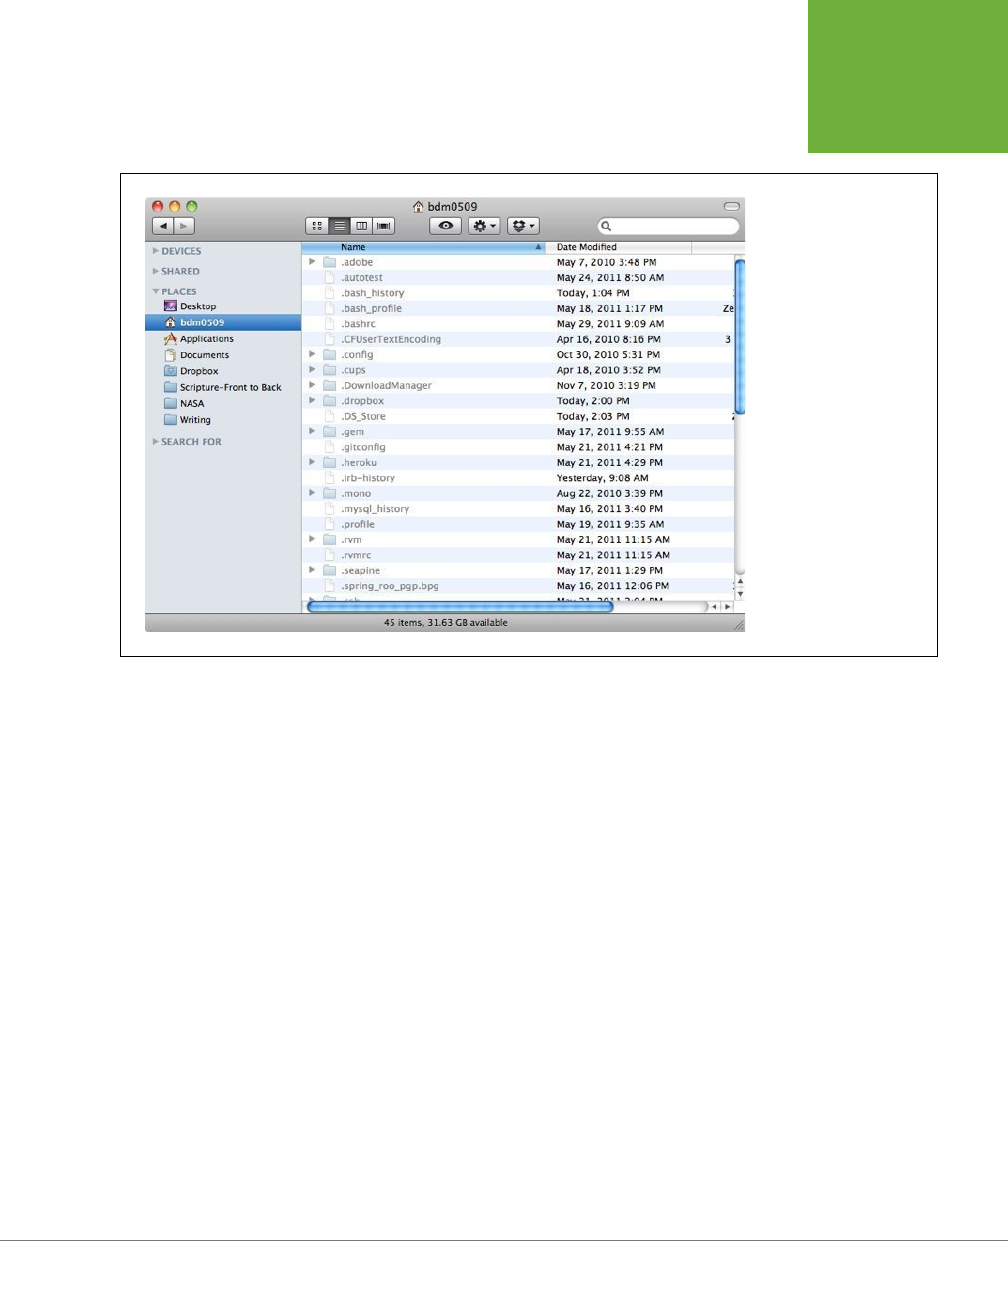Open Applications in the sidebar
The image size is (1008, 1310).
click(198, 339)
